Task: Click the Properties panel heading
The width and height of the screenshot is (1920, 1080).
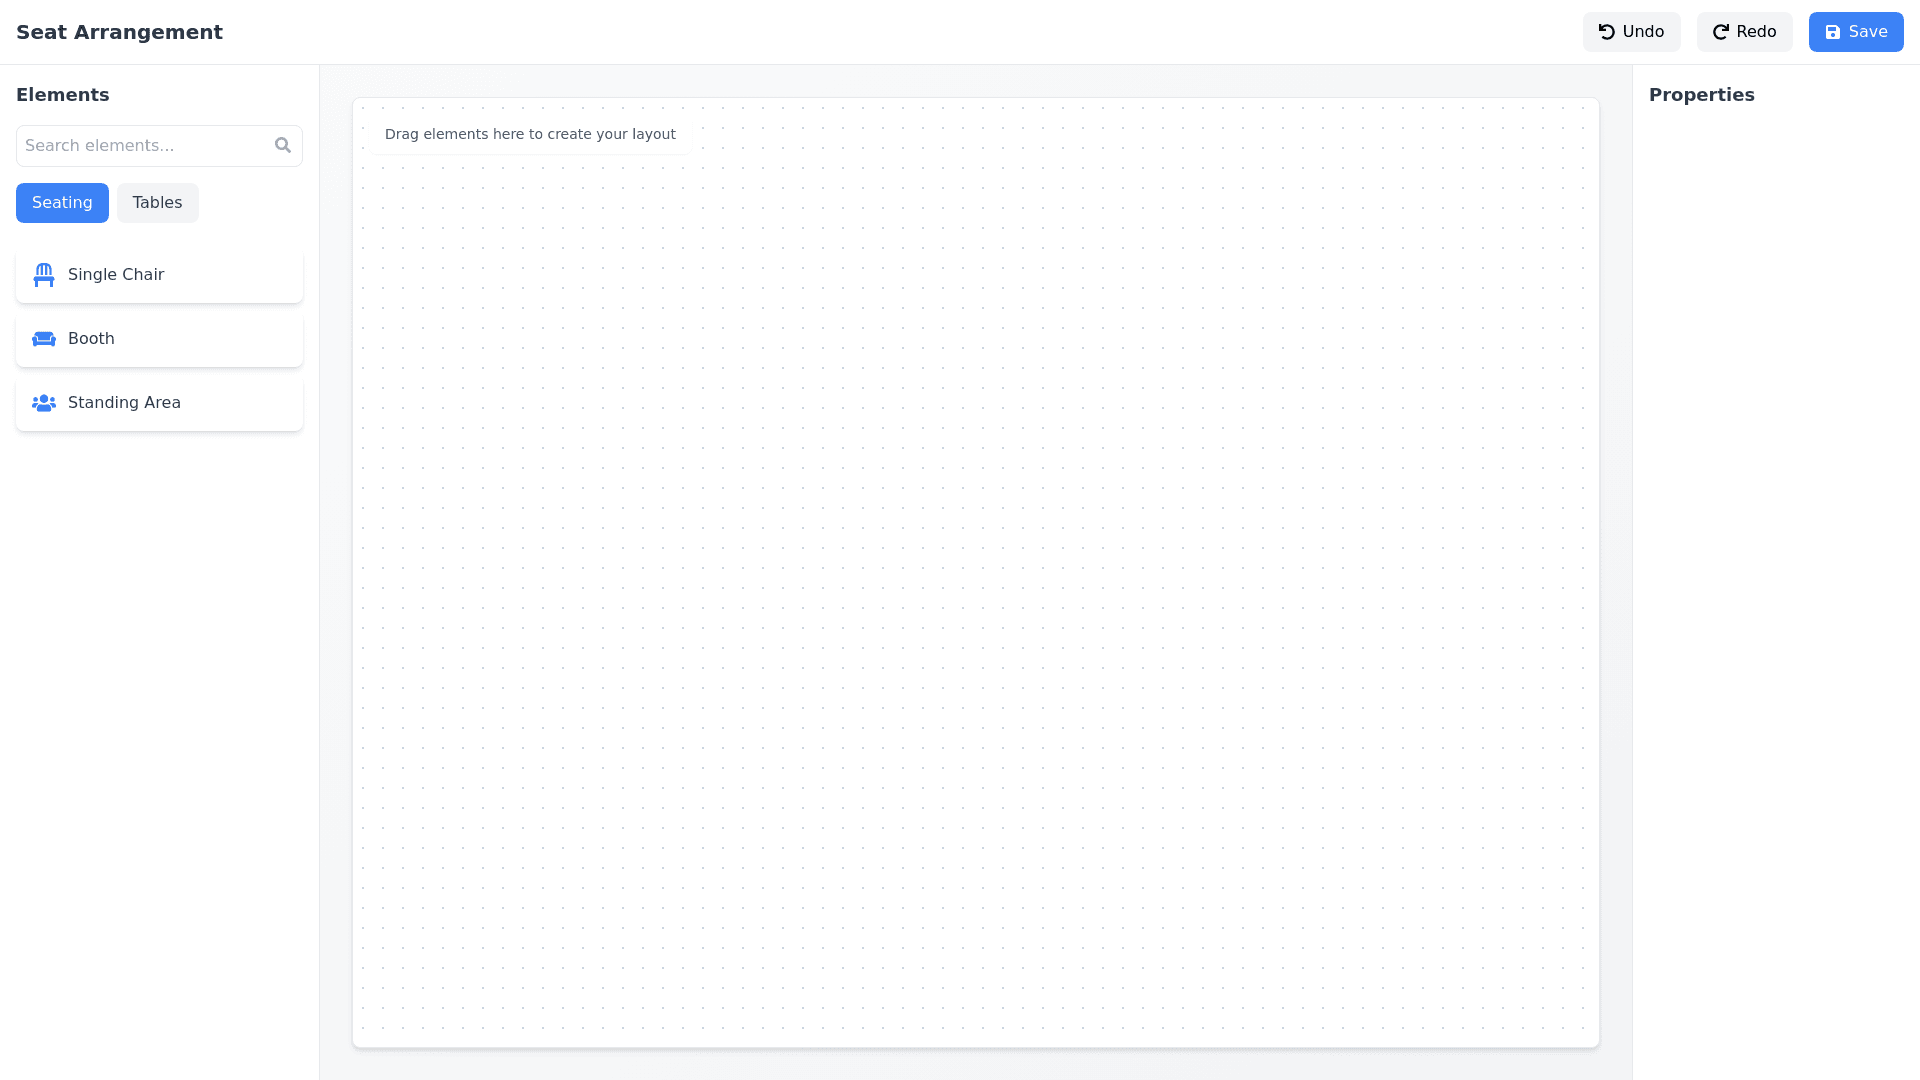Action: pyautogui.click(x=1701, y=95)
